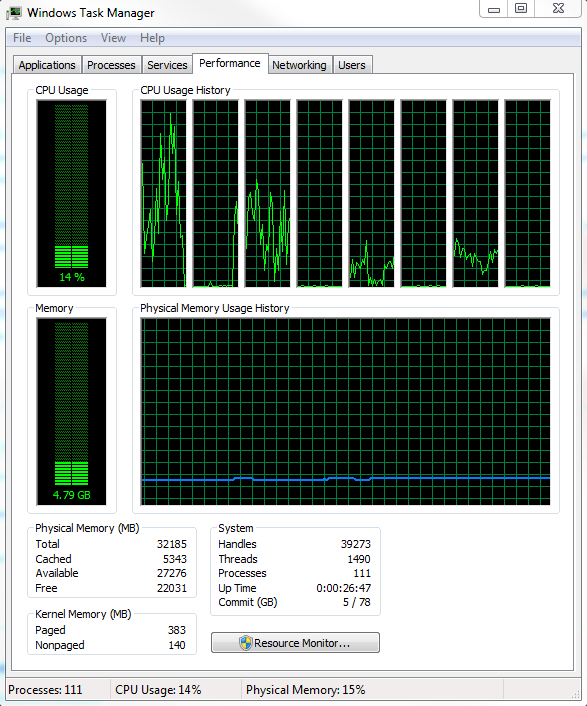The width and height of the screenshot is (587, 706).
Task: Click the Nonpaged kernel memory value 140
Action: (x=177, y=645)
